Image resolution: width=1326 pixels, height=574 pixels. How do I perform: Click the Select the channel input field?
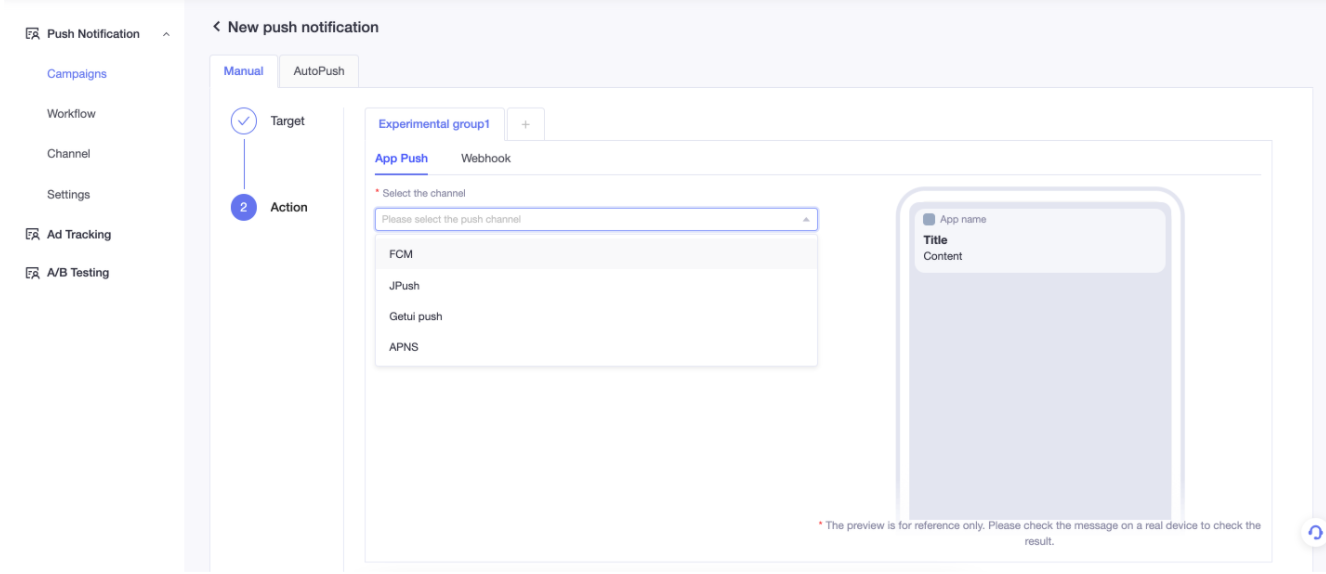tap(596, 219)
